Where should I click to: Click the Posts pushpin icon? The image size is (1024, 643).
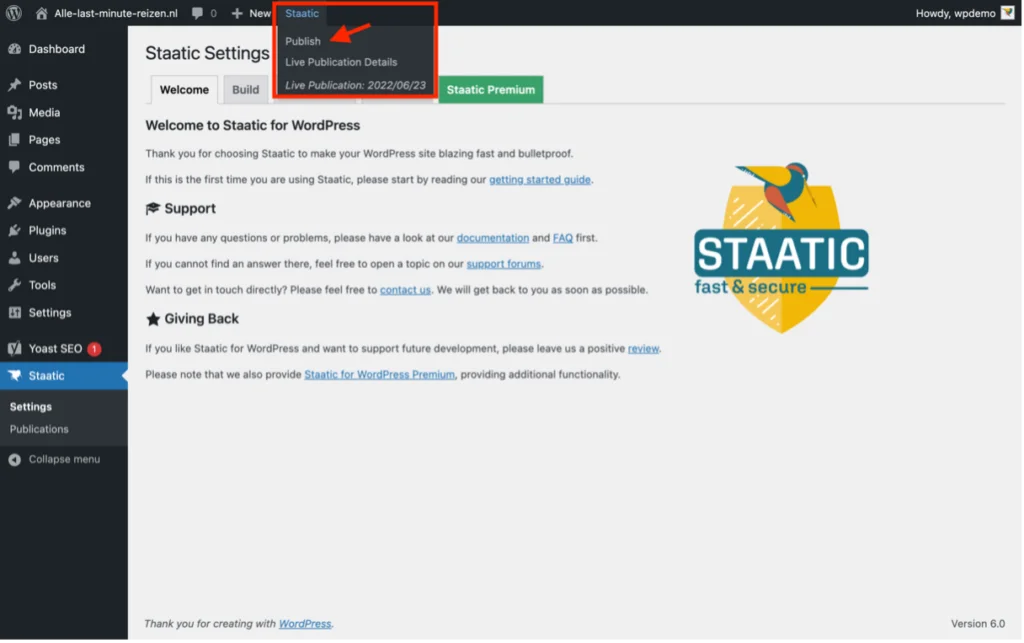point(14,85)
